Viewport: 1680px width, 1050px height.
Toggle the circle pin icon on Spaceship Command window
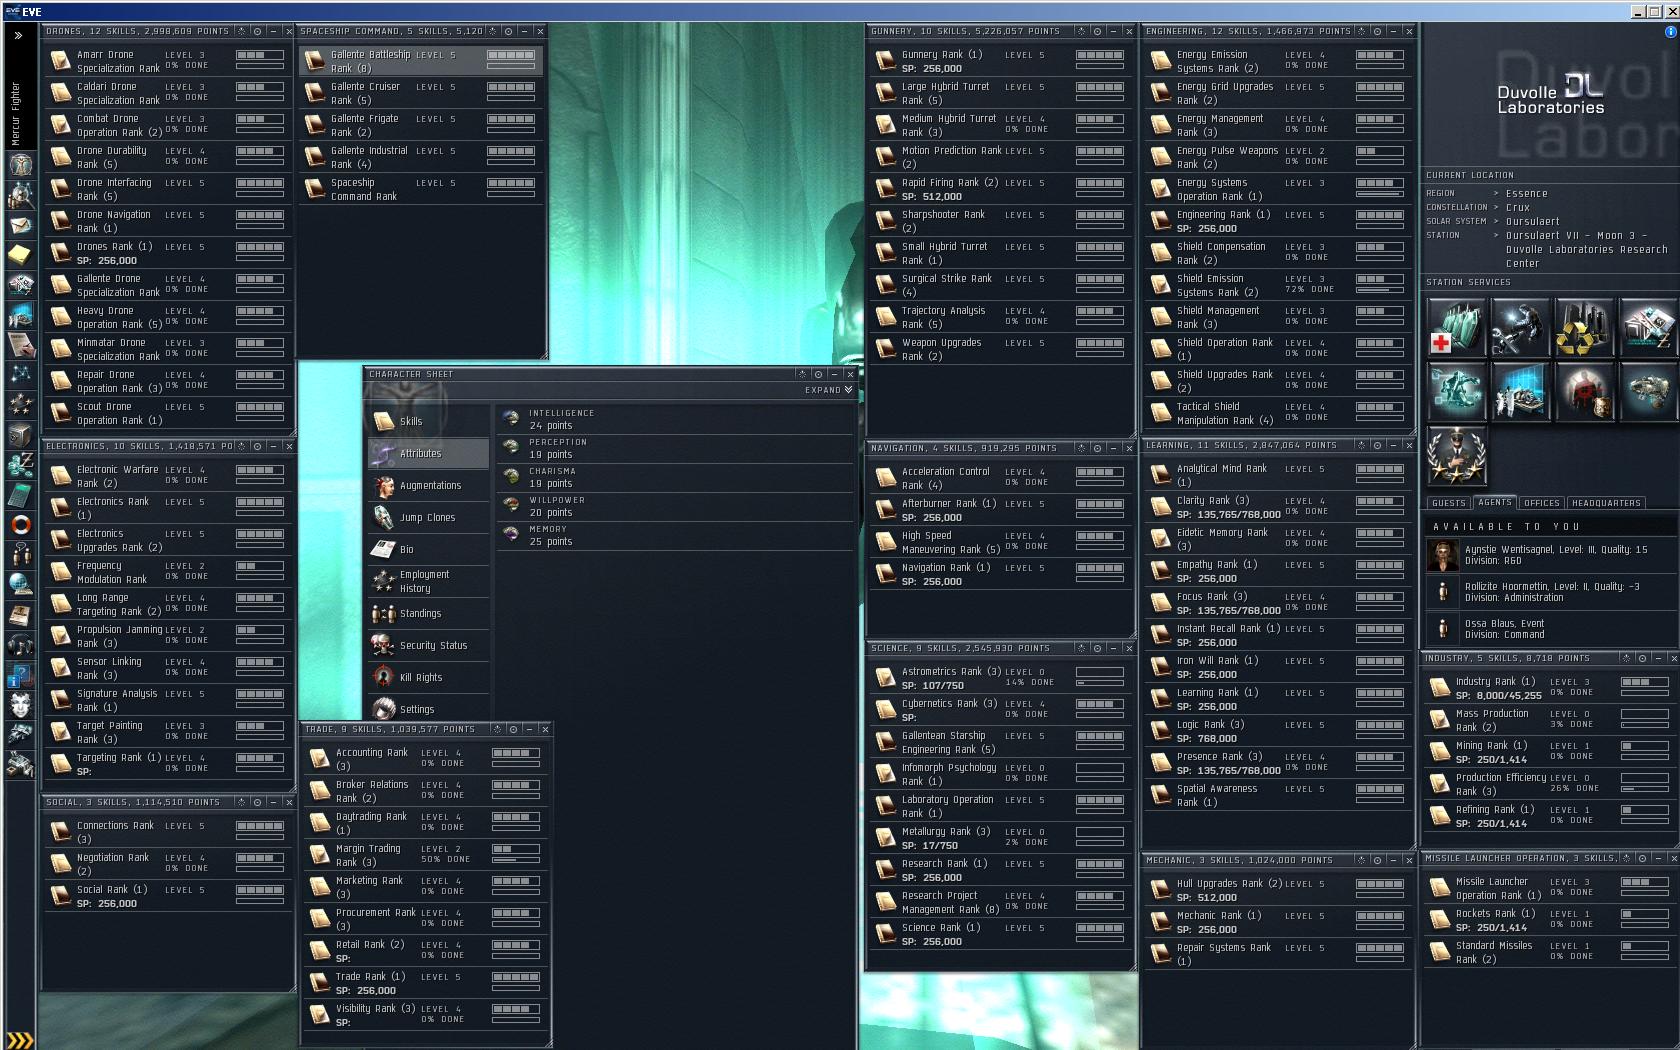tap(508, 31)
